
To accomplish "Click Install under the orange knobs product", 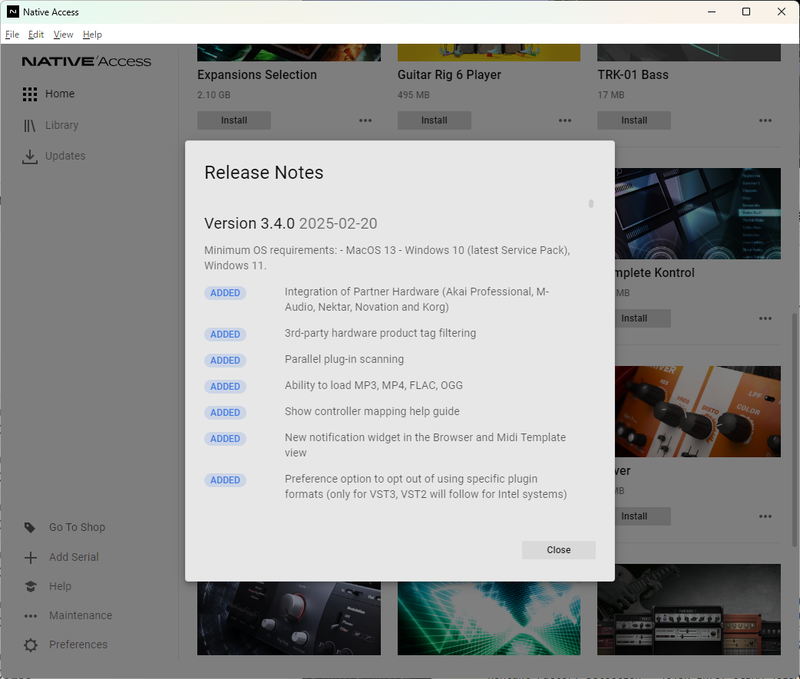I will tap(643, 517).
